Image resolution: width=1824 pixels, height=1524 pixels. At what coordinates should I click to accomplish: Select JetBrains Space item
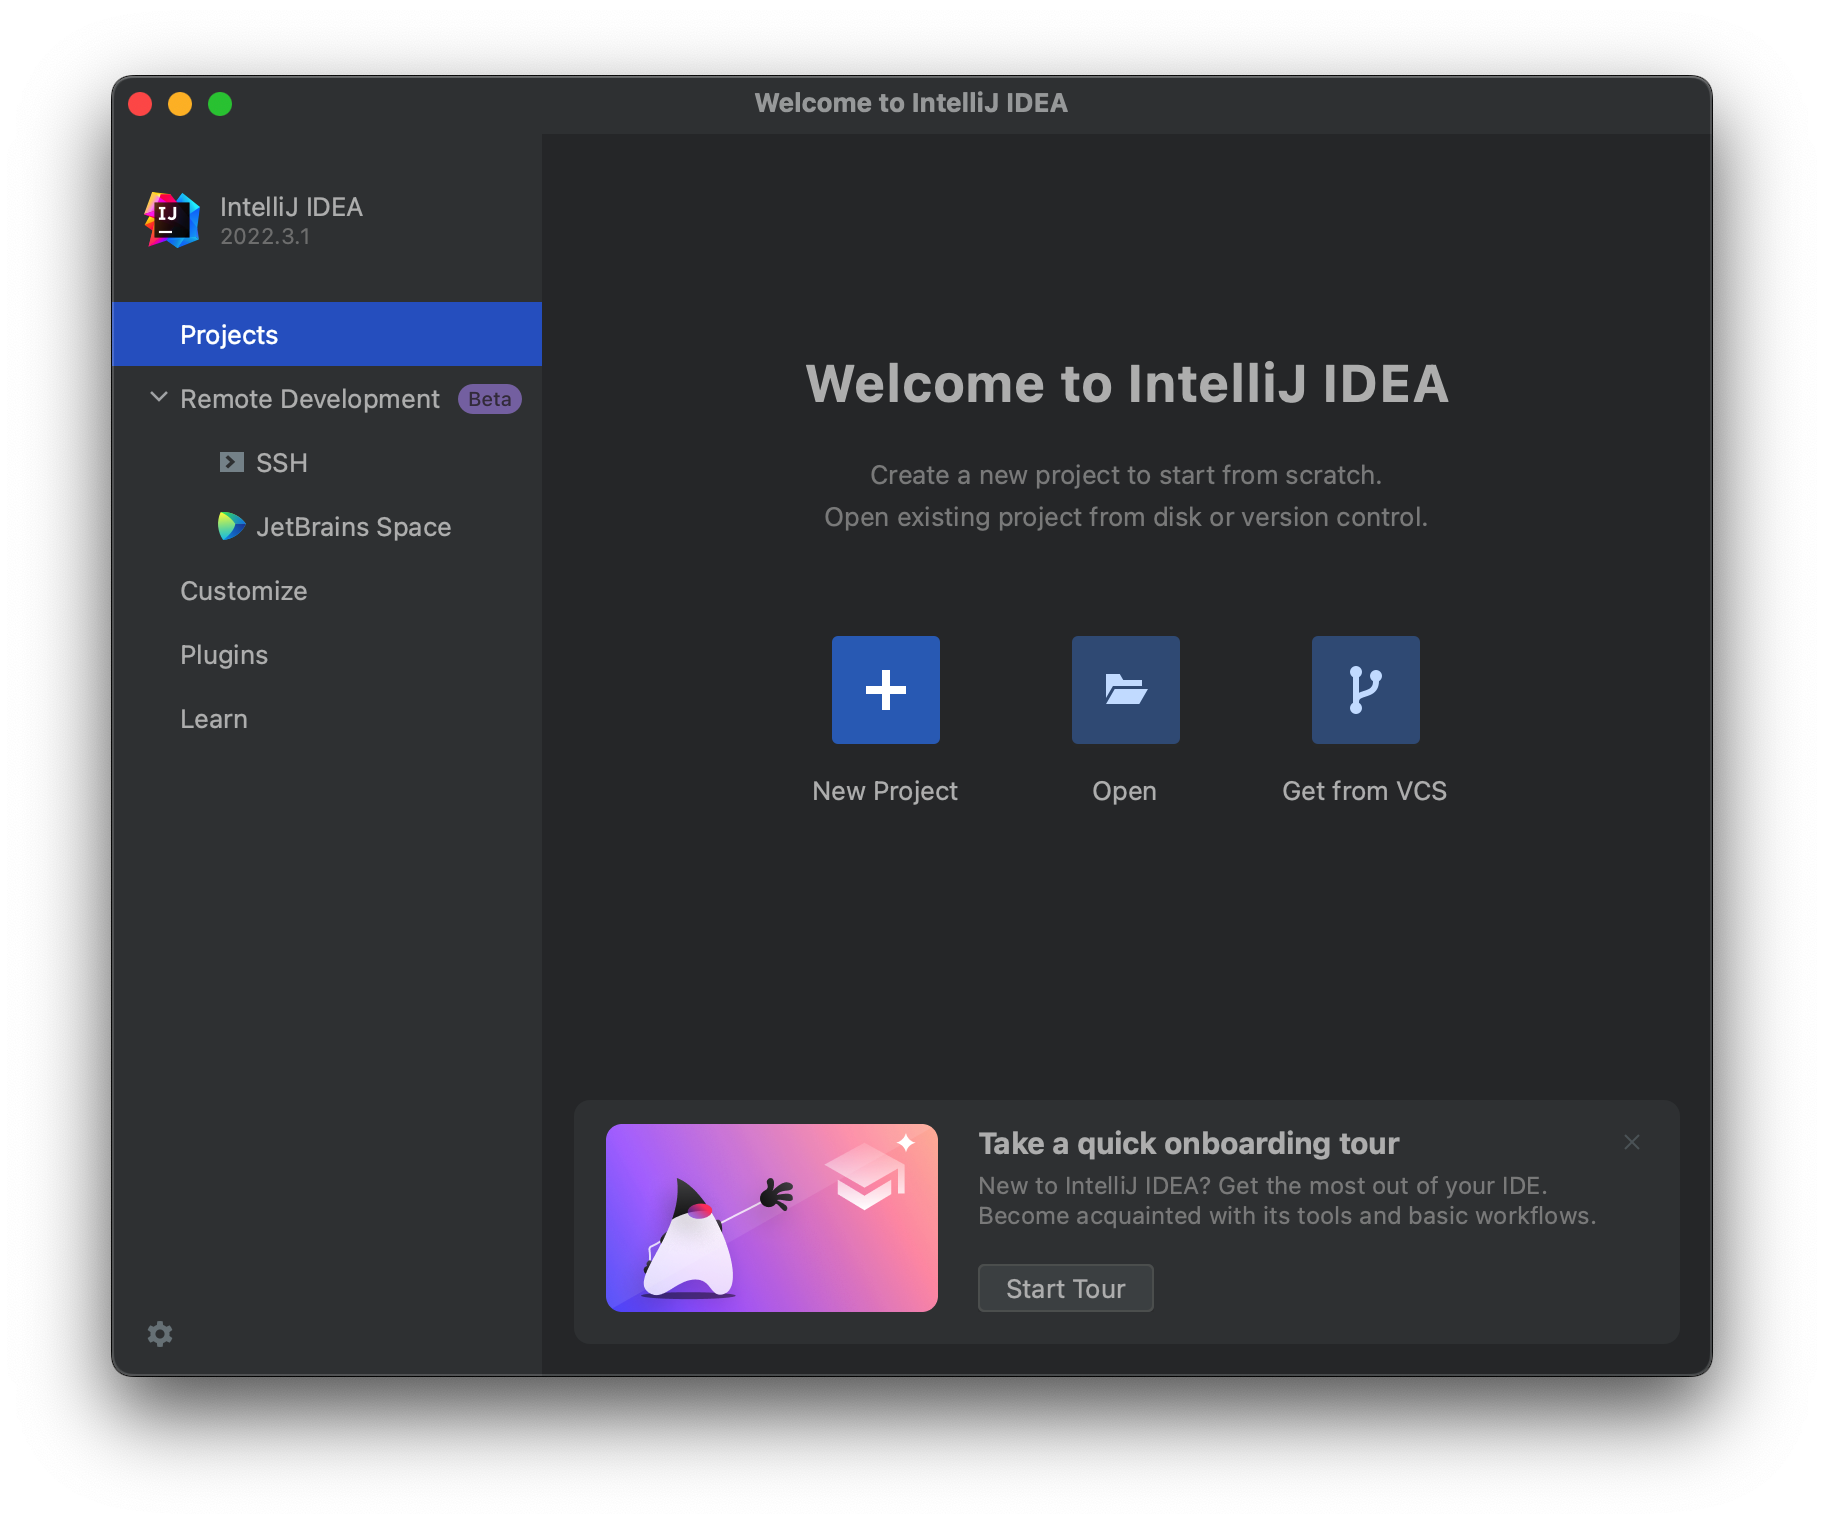pyautogui.click(x=327, y=526)
